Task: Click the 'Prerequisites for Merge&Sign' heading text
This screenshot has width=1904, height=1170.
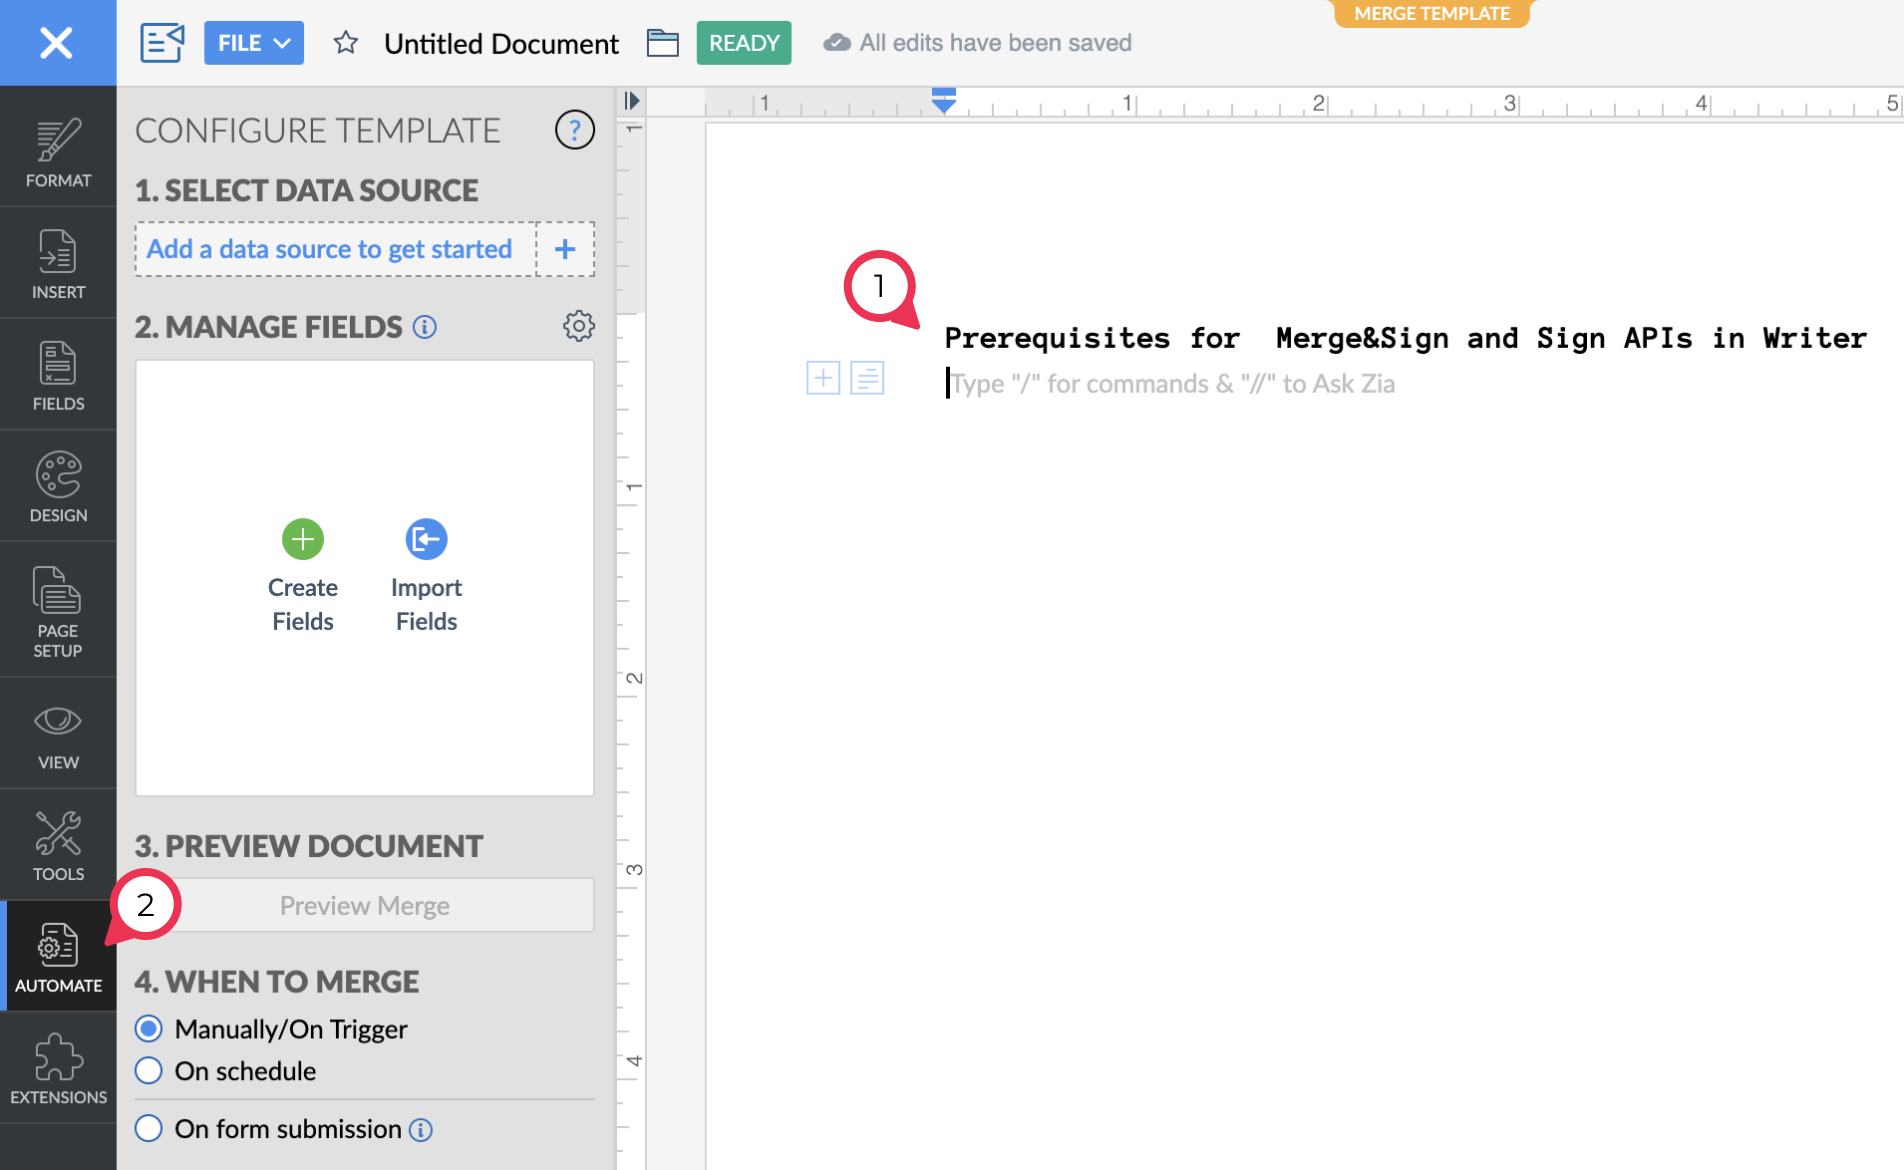Action: click(x=1405, y=338)
